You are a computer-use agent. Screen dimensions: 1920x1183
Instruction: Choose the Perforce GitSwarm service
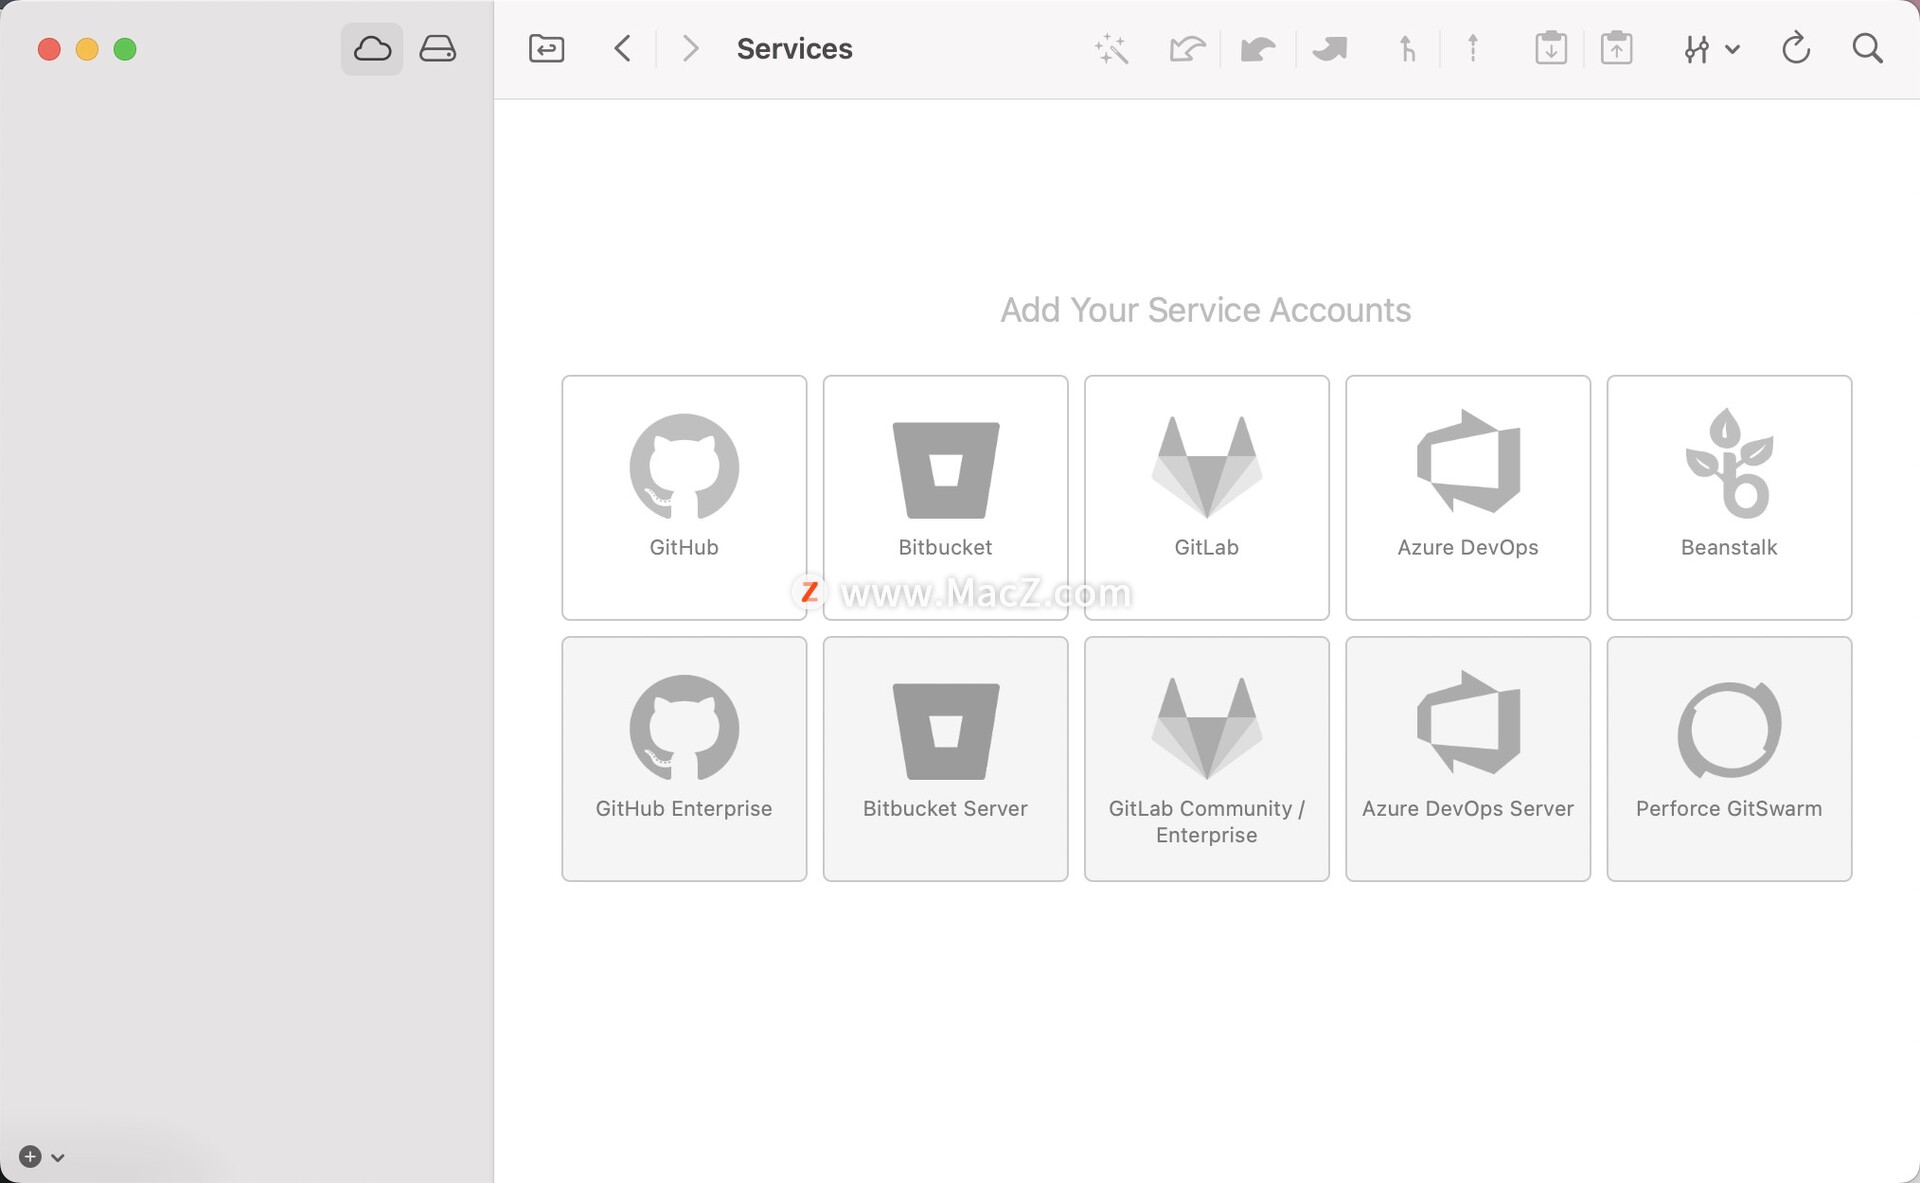click(x=1729, y=758)
